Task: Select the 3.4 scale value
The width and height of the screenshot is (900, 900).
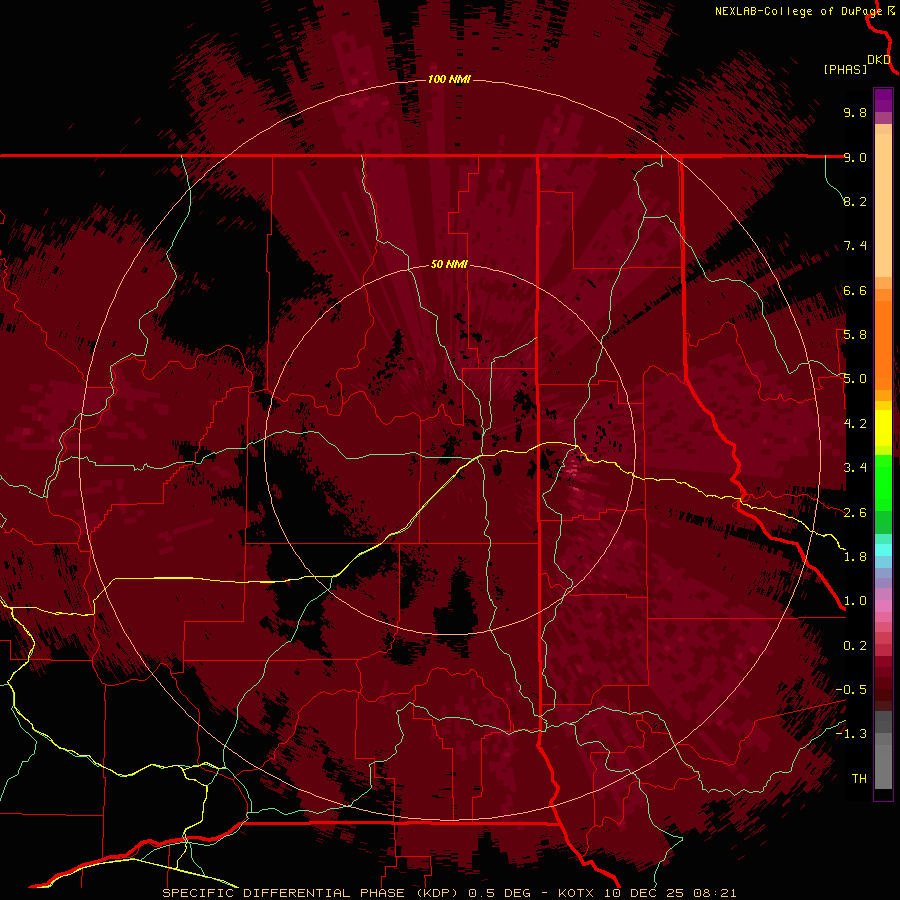Action: point(855,468)
